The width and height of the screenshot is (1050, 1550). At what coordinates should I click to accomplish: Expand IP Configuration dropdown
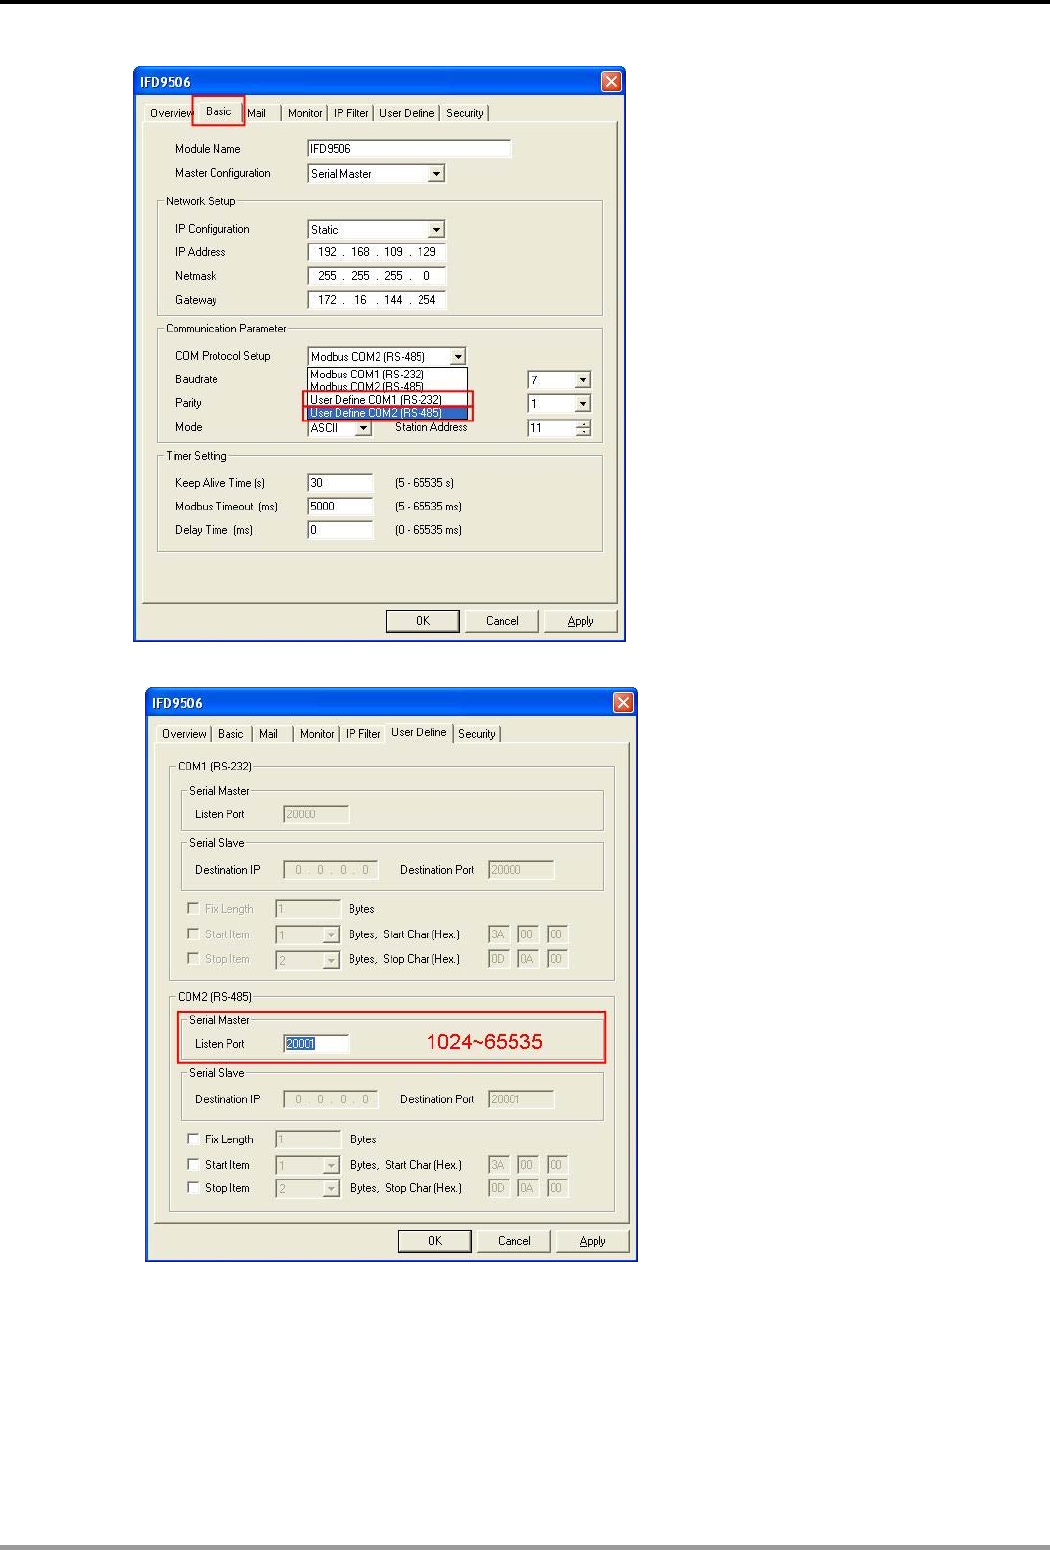(436, 230)
